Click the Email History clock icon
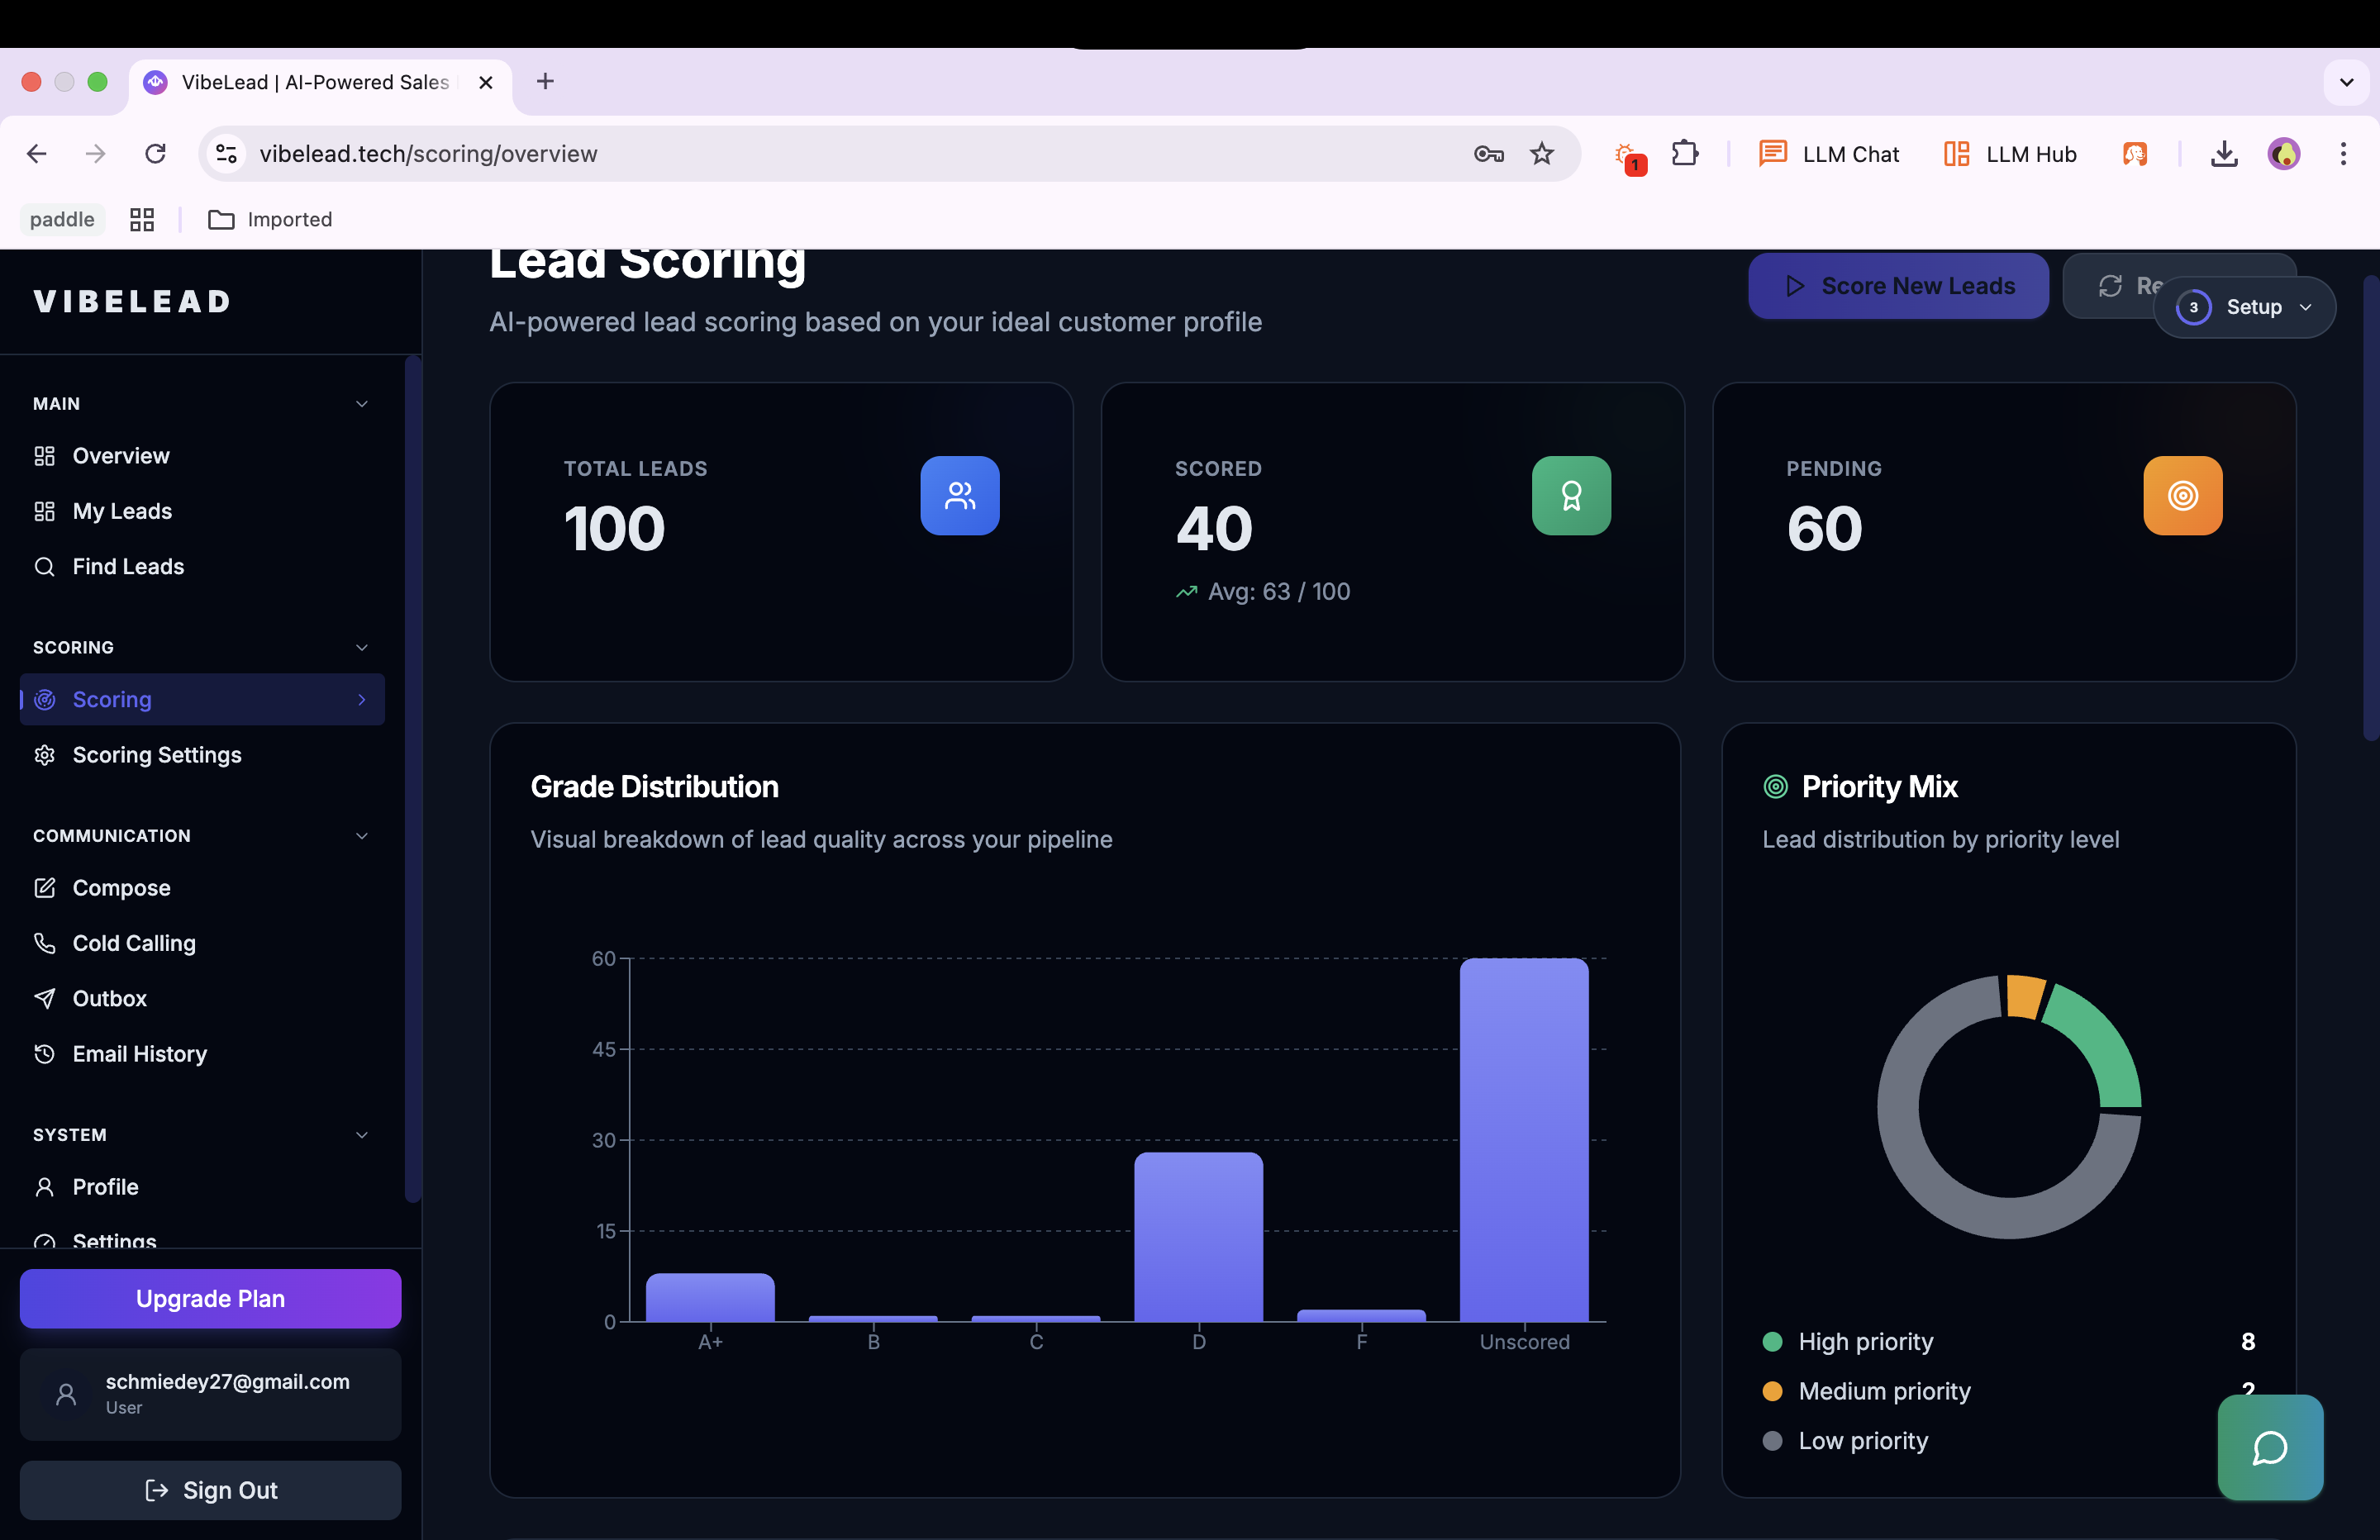Viewport: 2380px width, 1540px height. tap(45, 1053)
